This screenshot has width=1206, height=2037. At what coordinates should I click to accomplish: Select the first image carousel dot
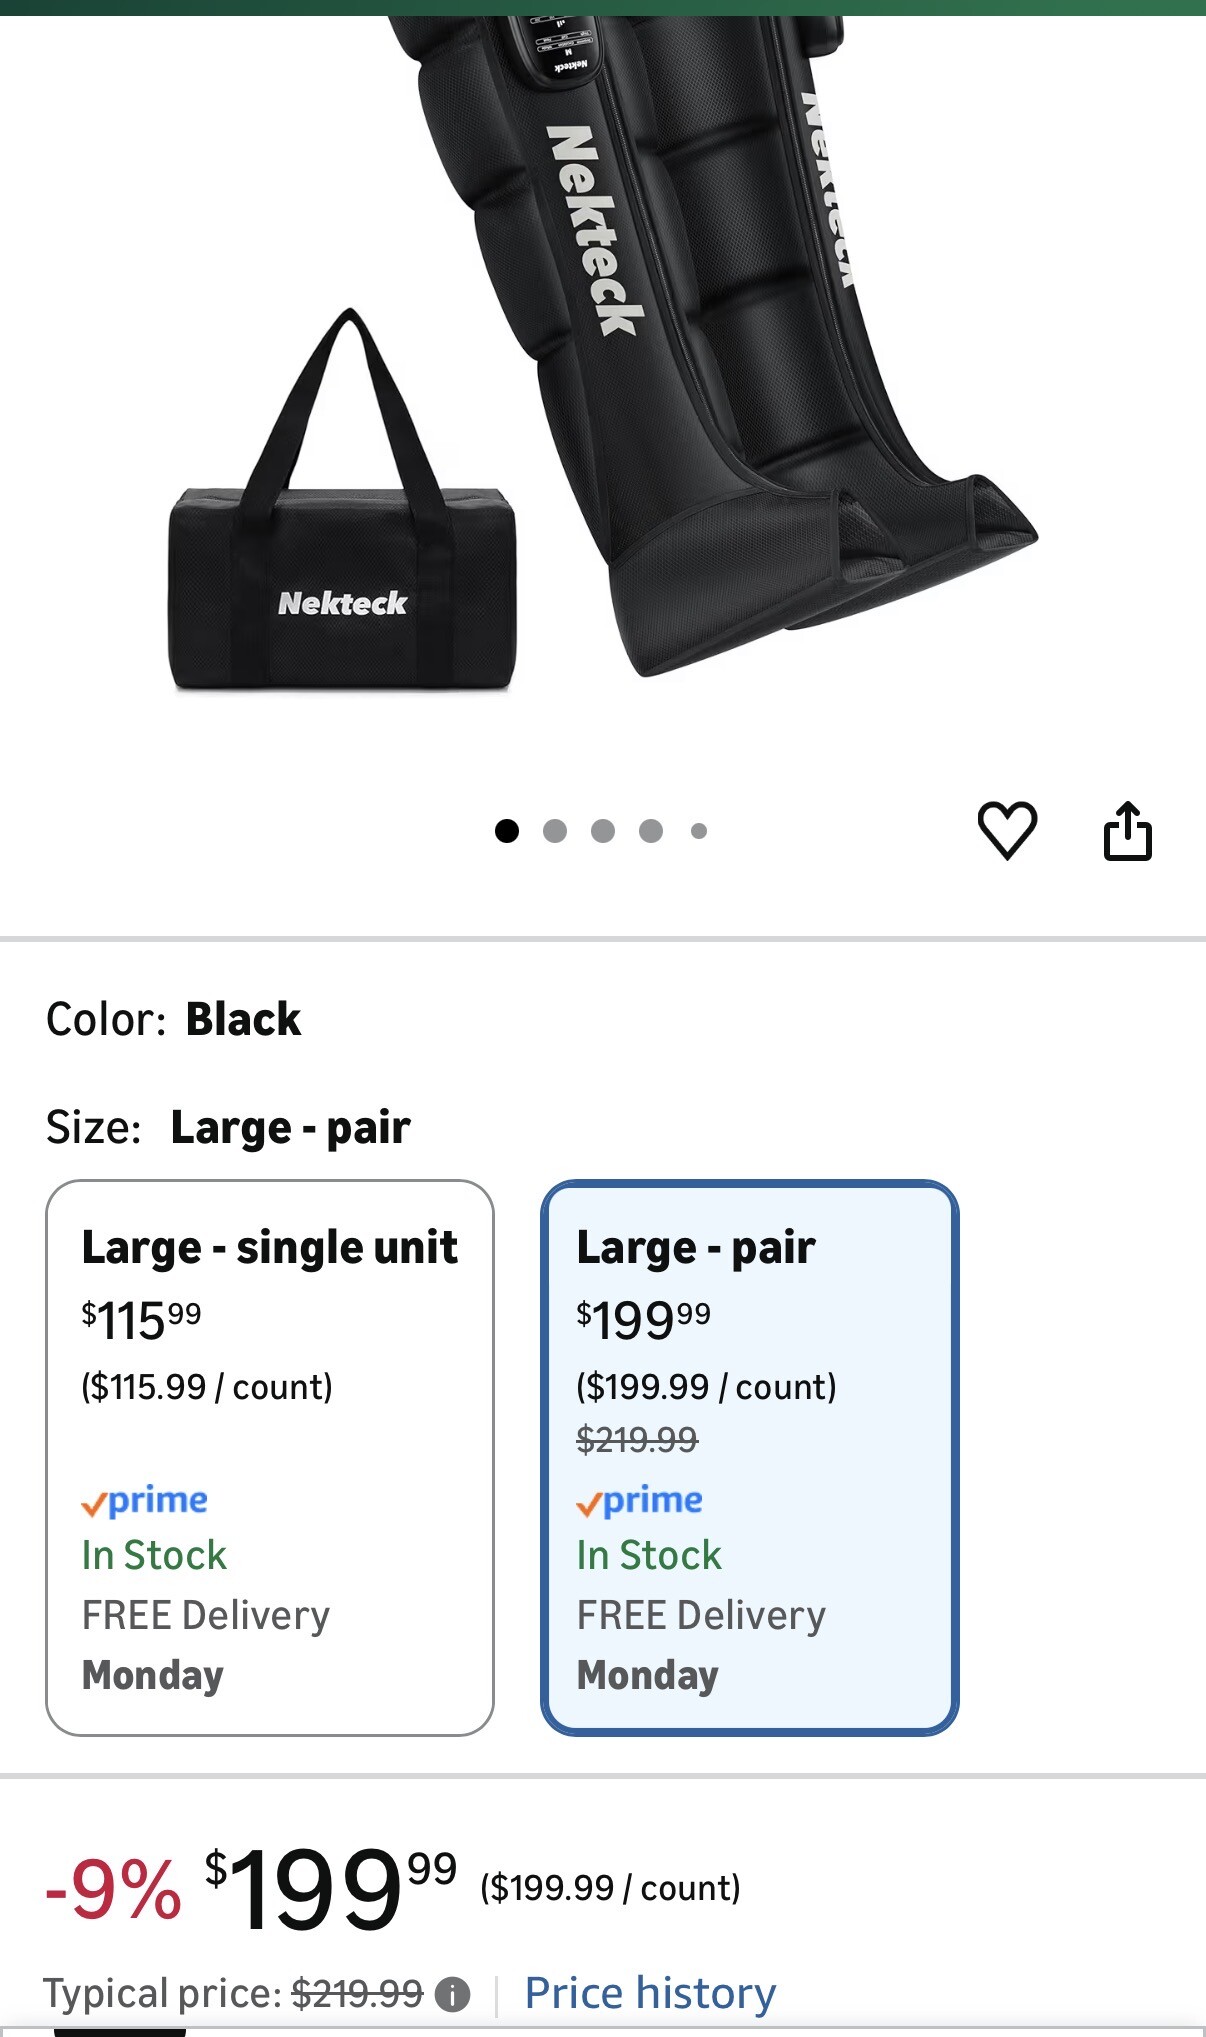click(507, 831)
